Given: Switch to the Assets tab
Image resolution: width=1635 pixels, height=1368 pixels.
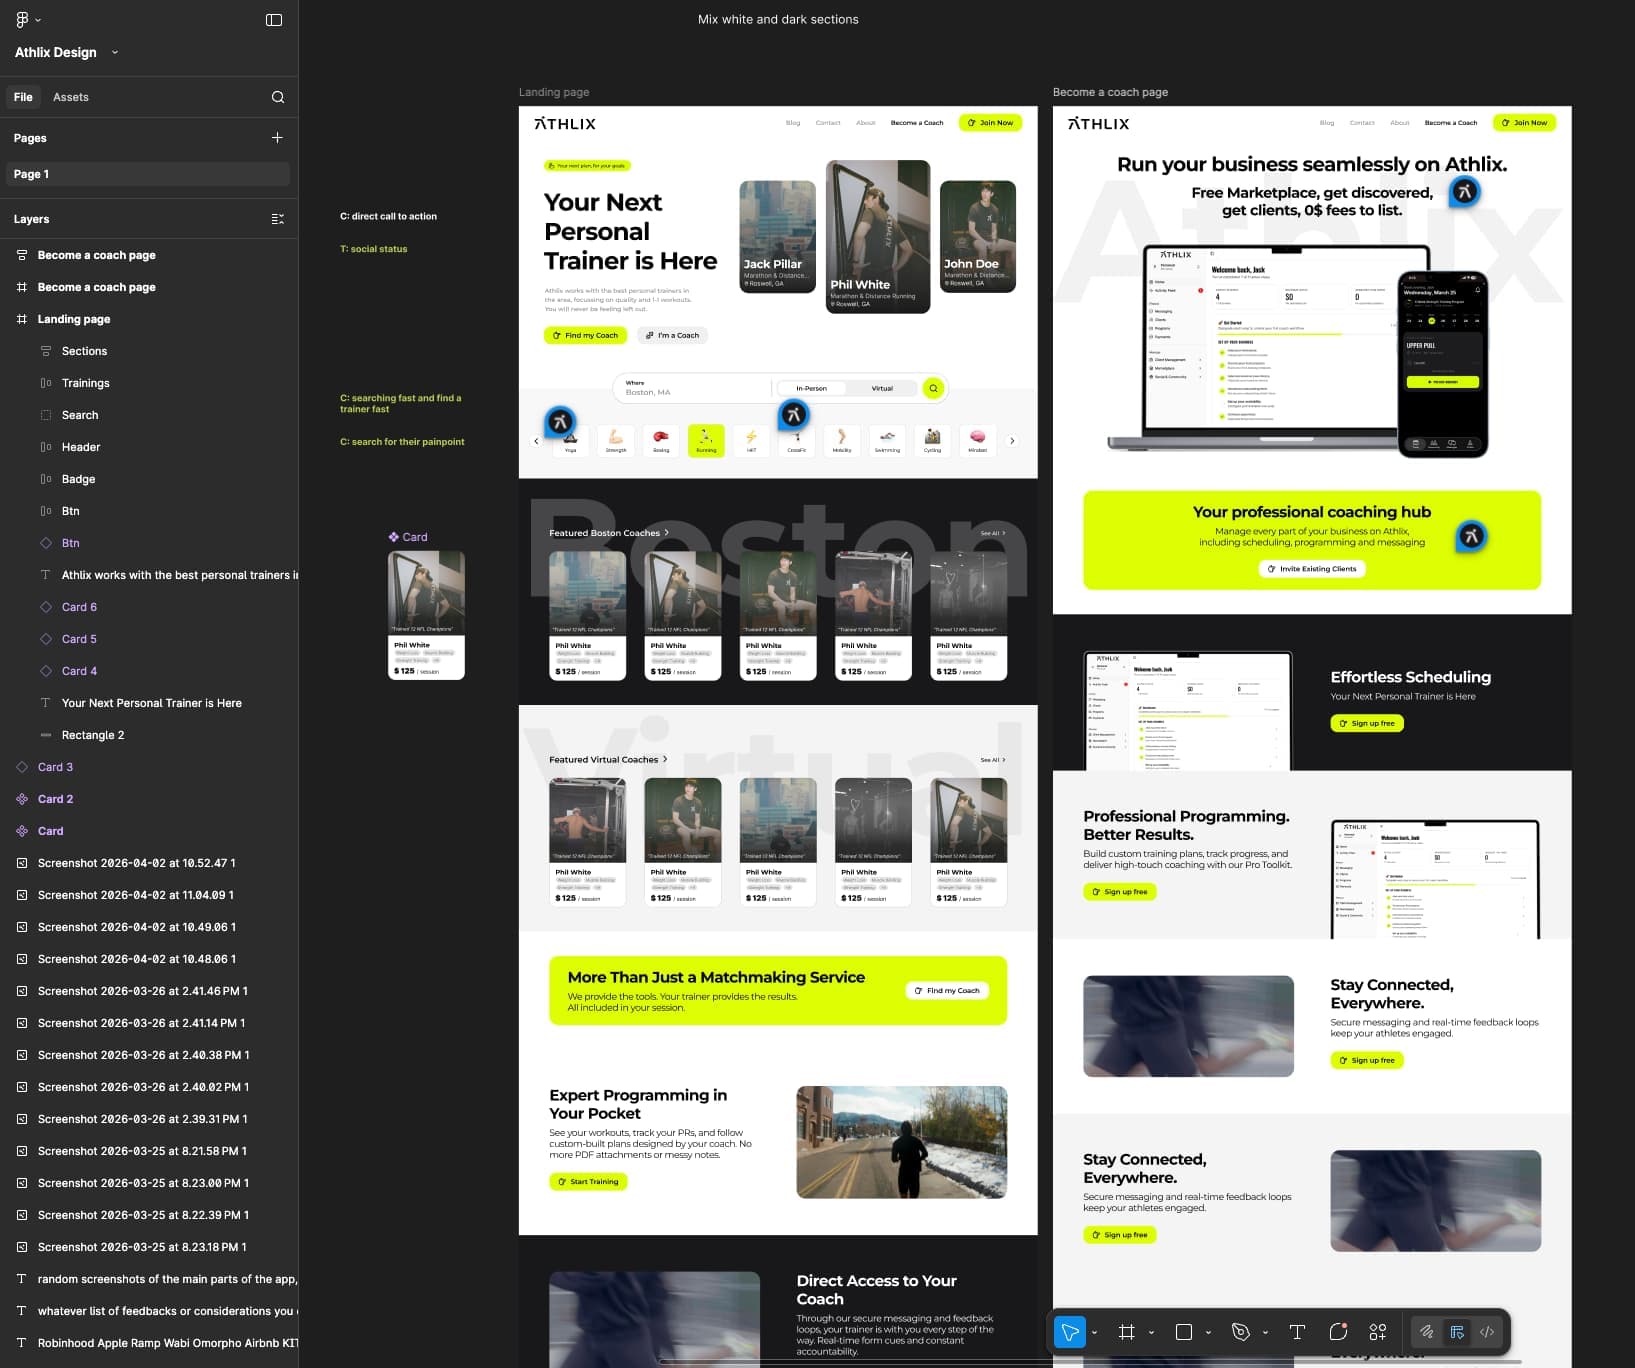Looking at the screenshot, I should coord(71,97).
